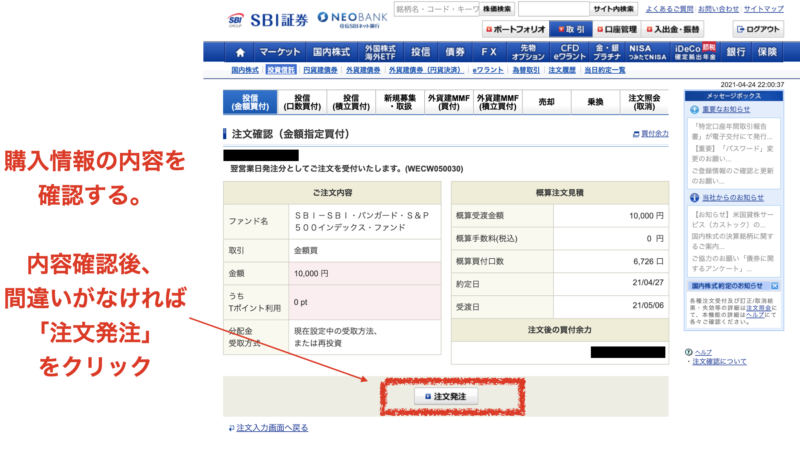The height and width of the screenshot is (451, 800).
Task: Click the SBI証券 logo
Action: 267,20
